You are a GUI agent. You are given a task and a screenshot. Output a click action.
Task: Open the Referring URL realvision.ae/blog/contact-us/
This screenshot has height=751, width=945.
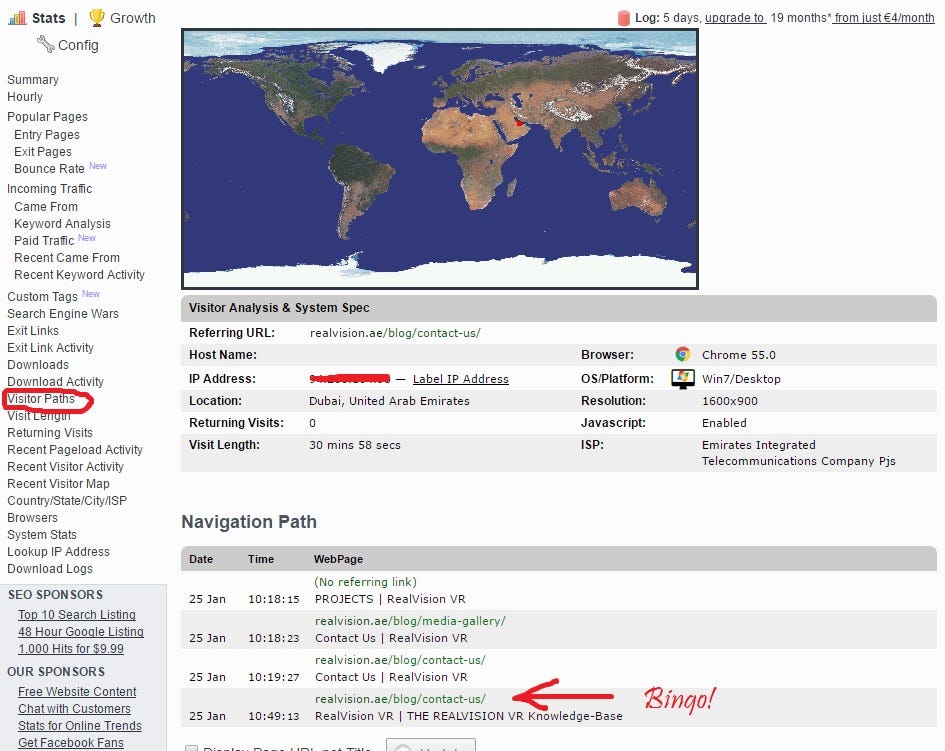[x=395, y=333]
